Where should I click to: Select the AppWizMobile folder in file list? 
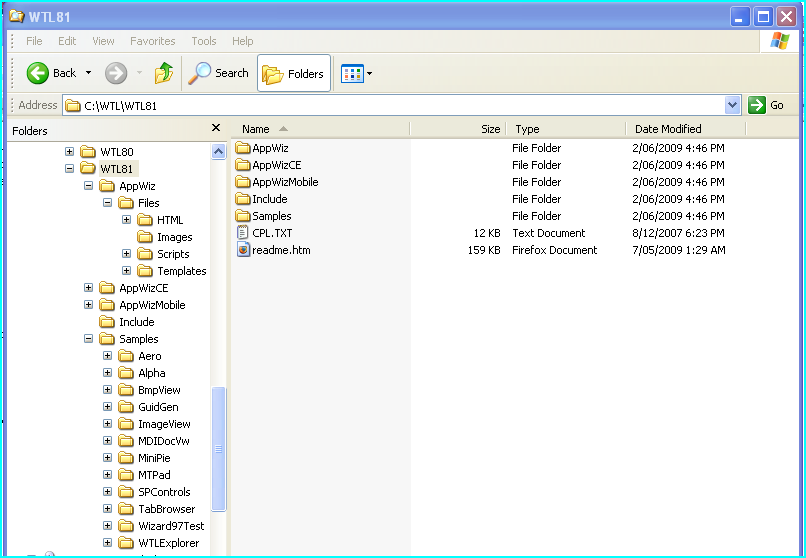[x=284, y=182]
